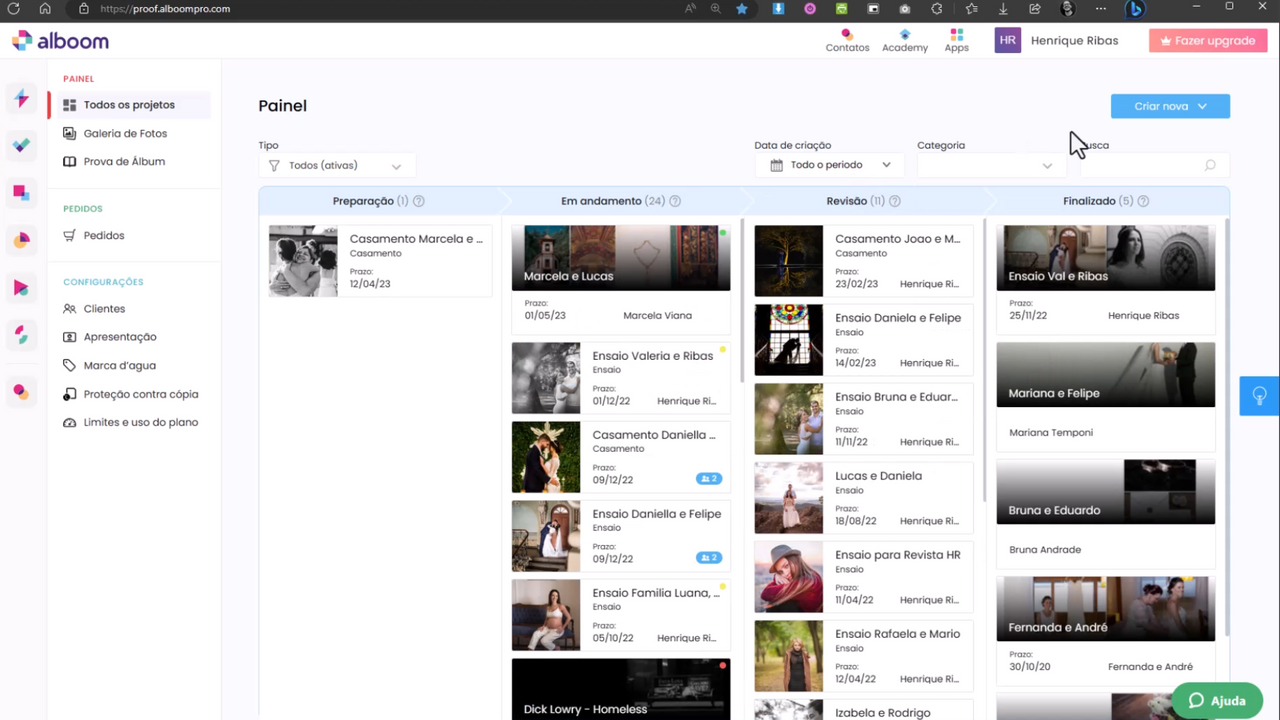Open the Apps grid icon

click(956, 35)
